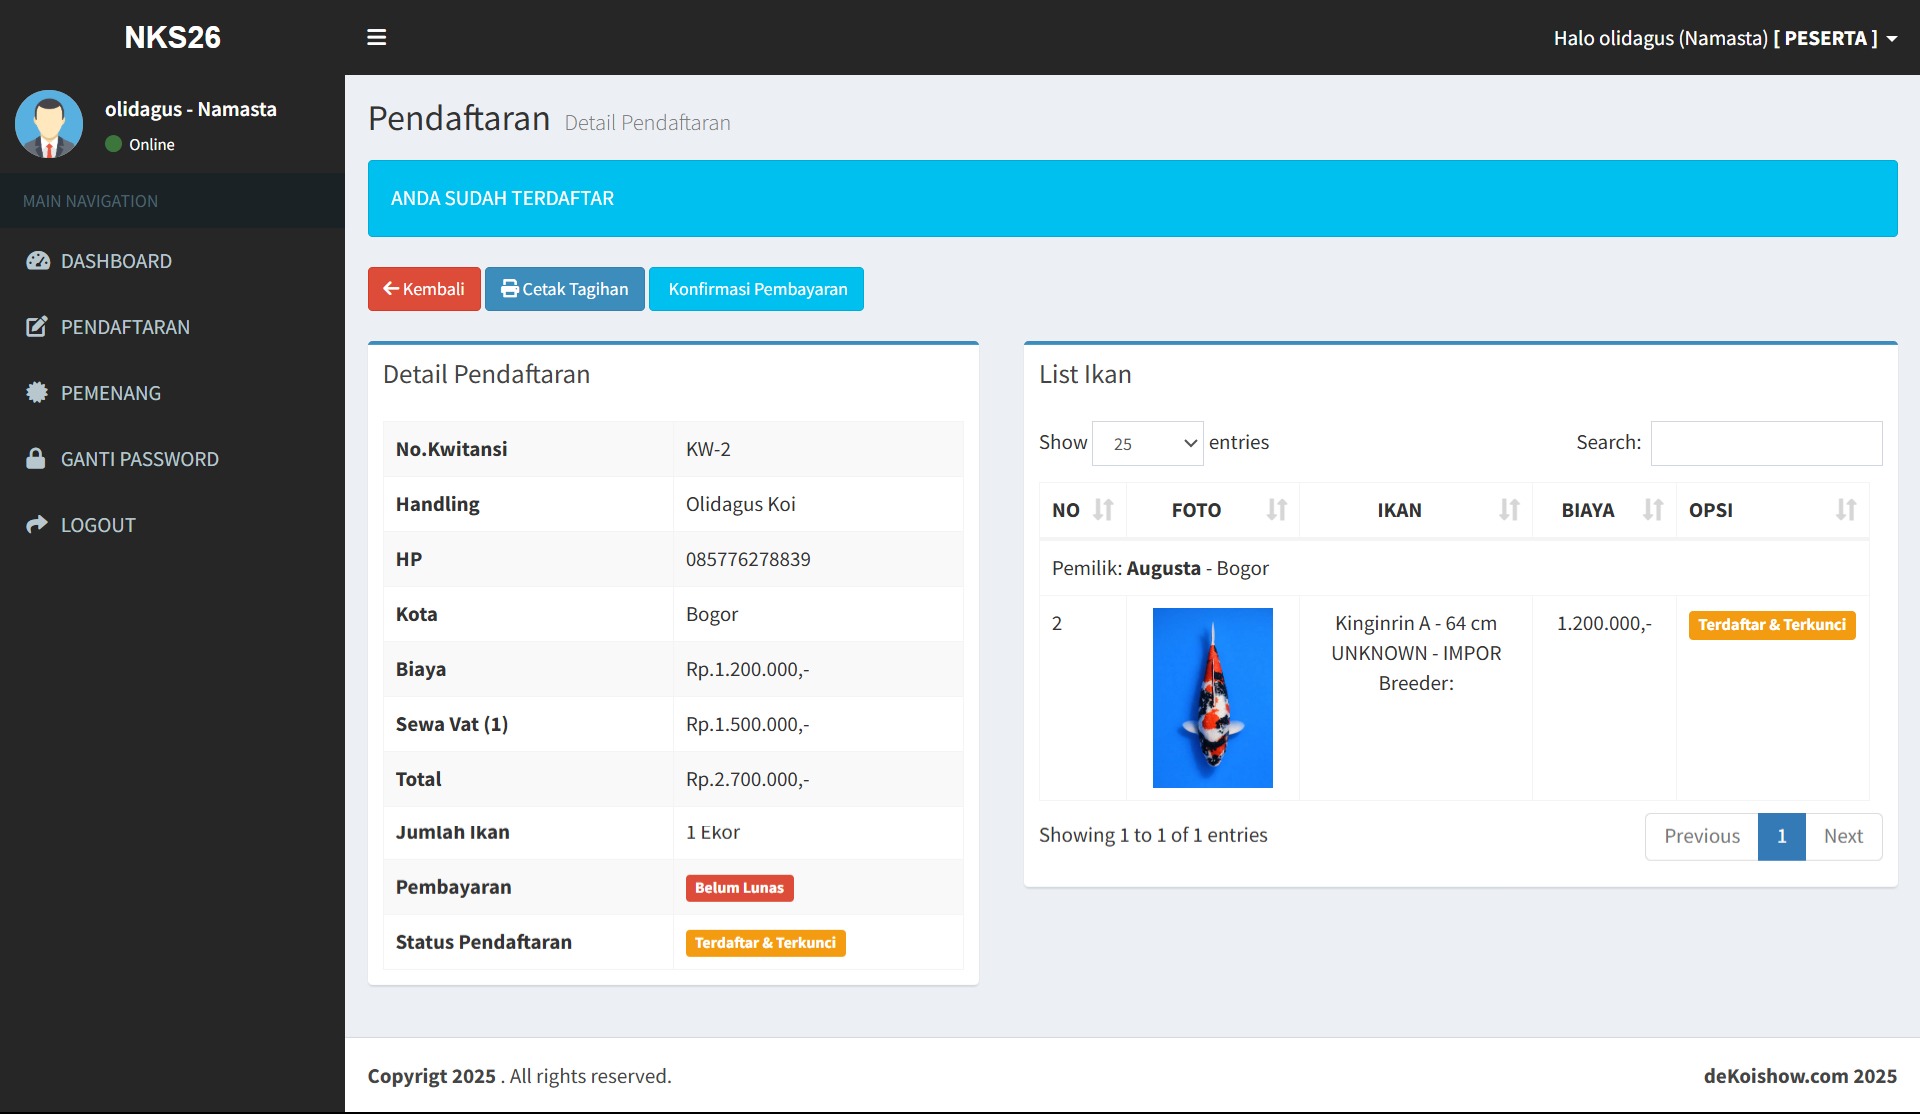The image size is (1920, 1114).
Task: Open the PEMENANG menu item
Action: tap(110, 393)
